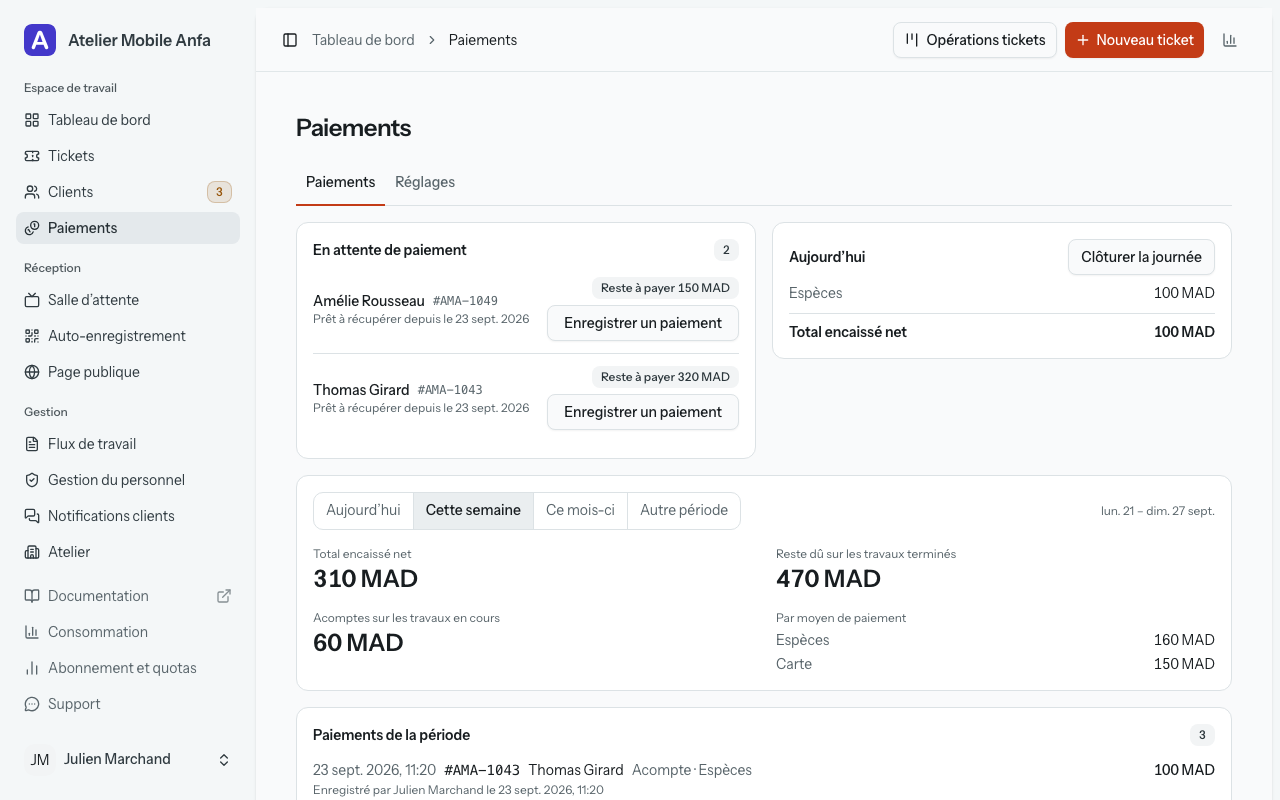Click the Clients people icon

32,192
